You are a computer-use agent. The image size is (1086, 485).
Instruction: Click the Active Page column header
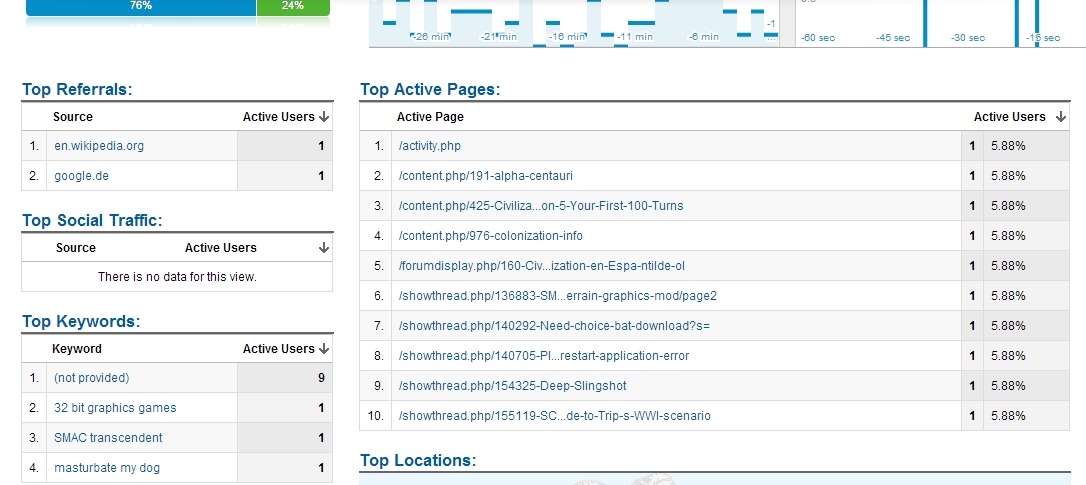[430, 117]
